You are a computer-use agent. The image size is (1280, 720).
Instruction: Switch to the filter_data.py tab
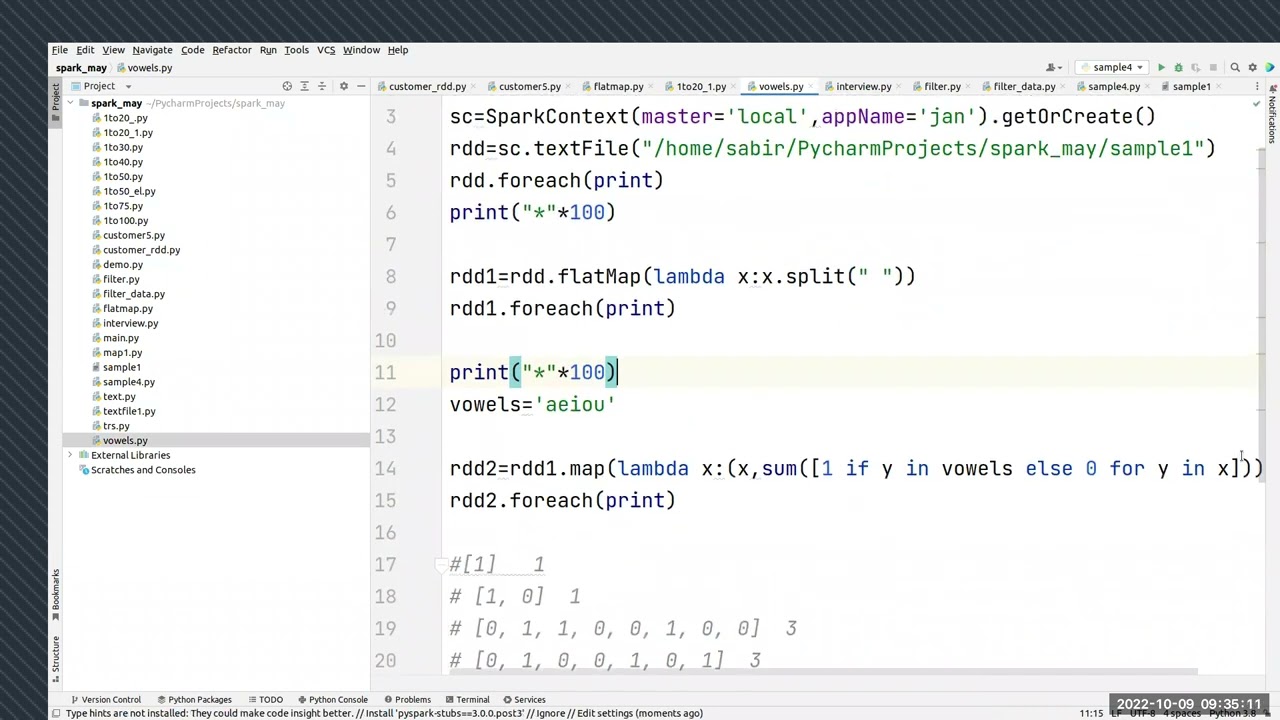click(x=1024, y=87)
